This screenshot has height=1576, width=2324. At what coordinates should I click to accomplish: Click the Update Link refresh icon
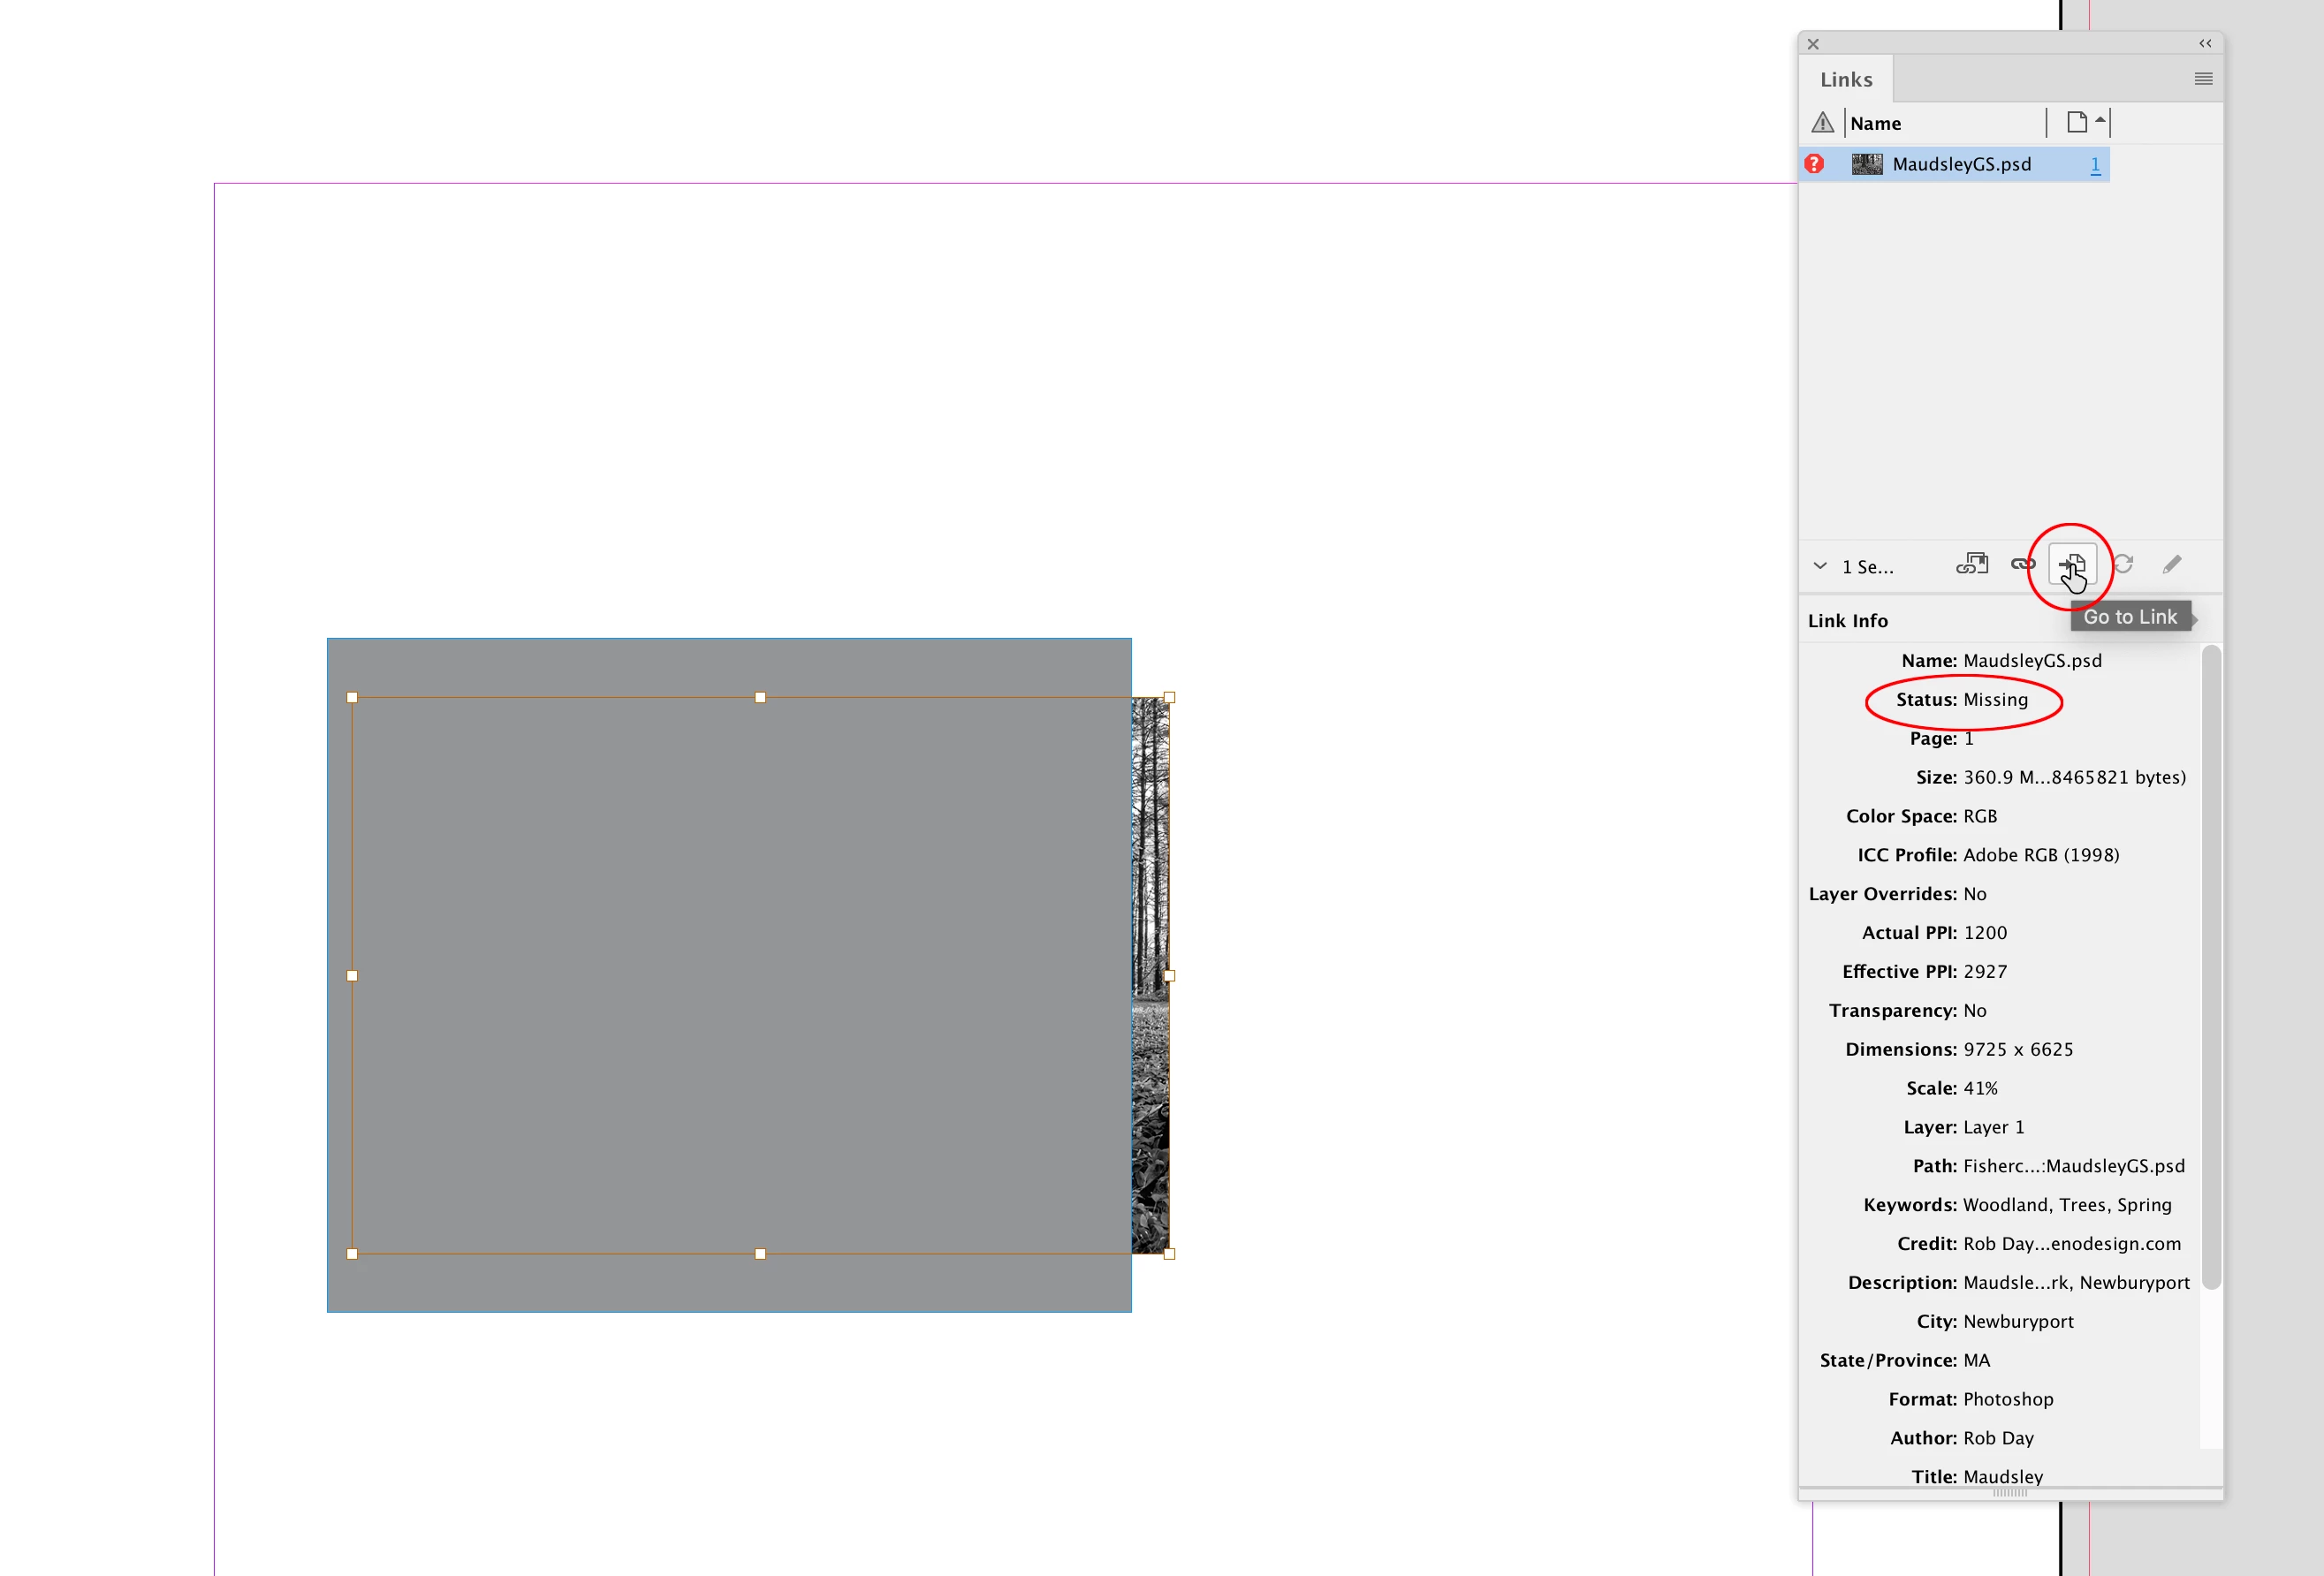click(x=2123, y=565)
